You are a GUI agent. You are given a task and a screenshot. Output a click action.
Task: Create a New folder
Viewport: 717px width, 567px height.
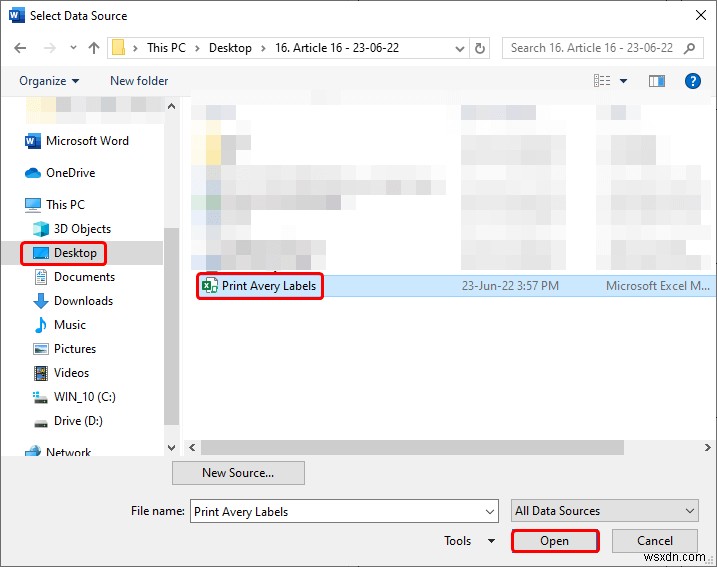[x=139, y=81]
